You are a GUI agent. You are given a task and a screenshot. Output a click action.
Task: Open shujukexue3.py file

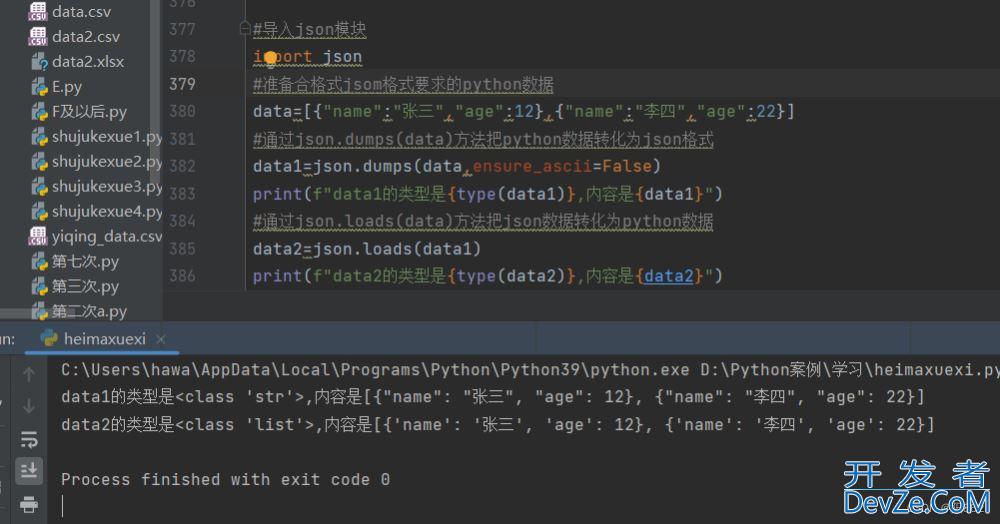[x=107, y=186]
